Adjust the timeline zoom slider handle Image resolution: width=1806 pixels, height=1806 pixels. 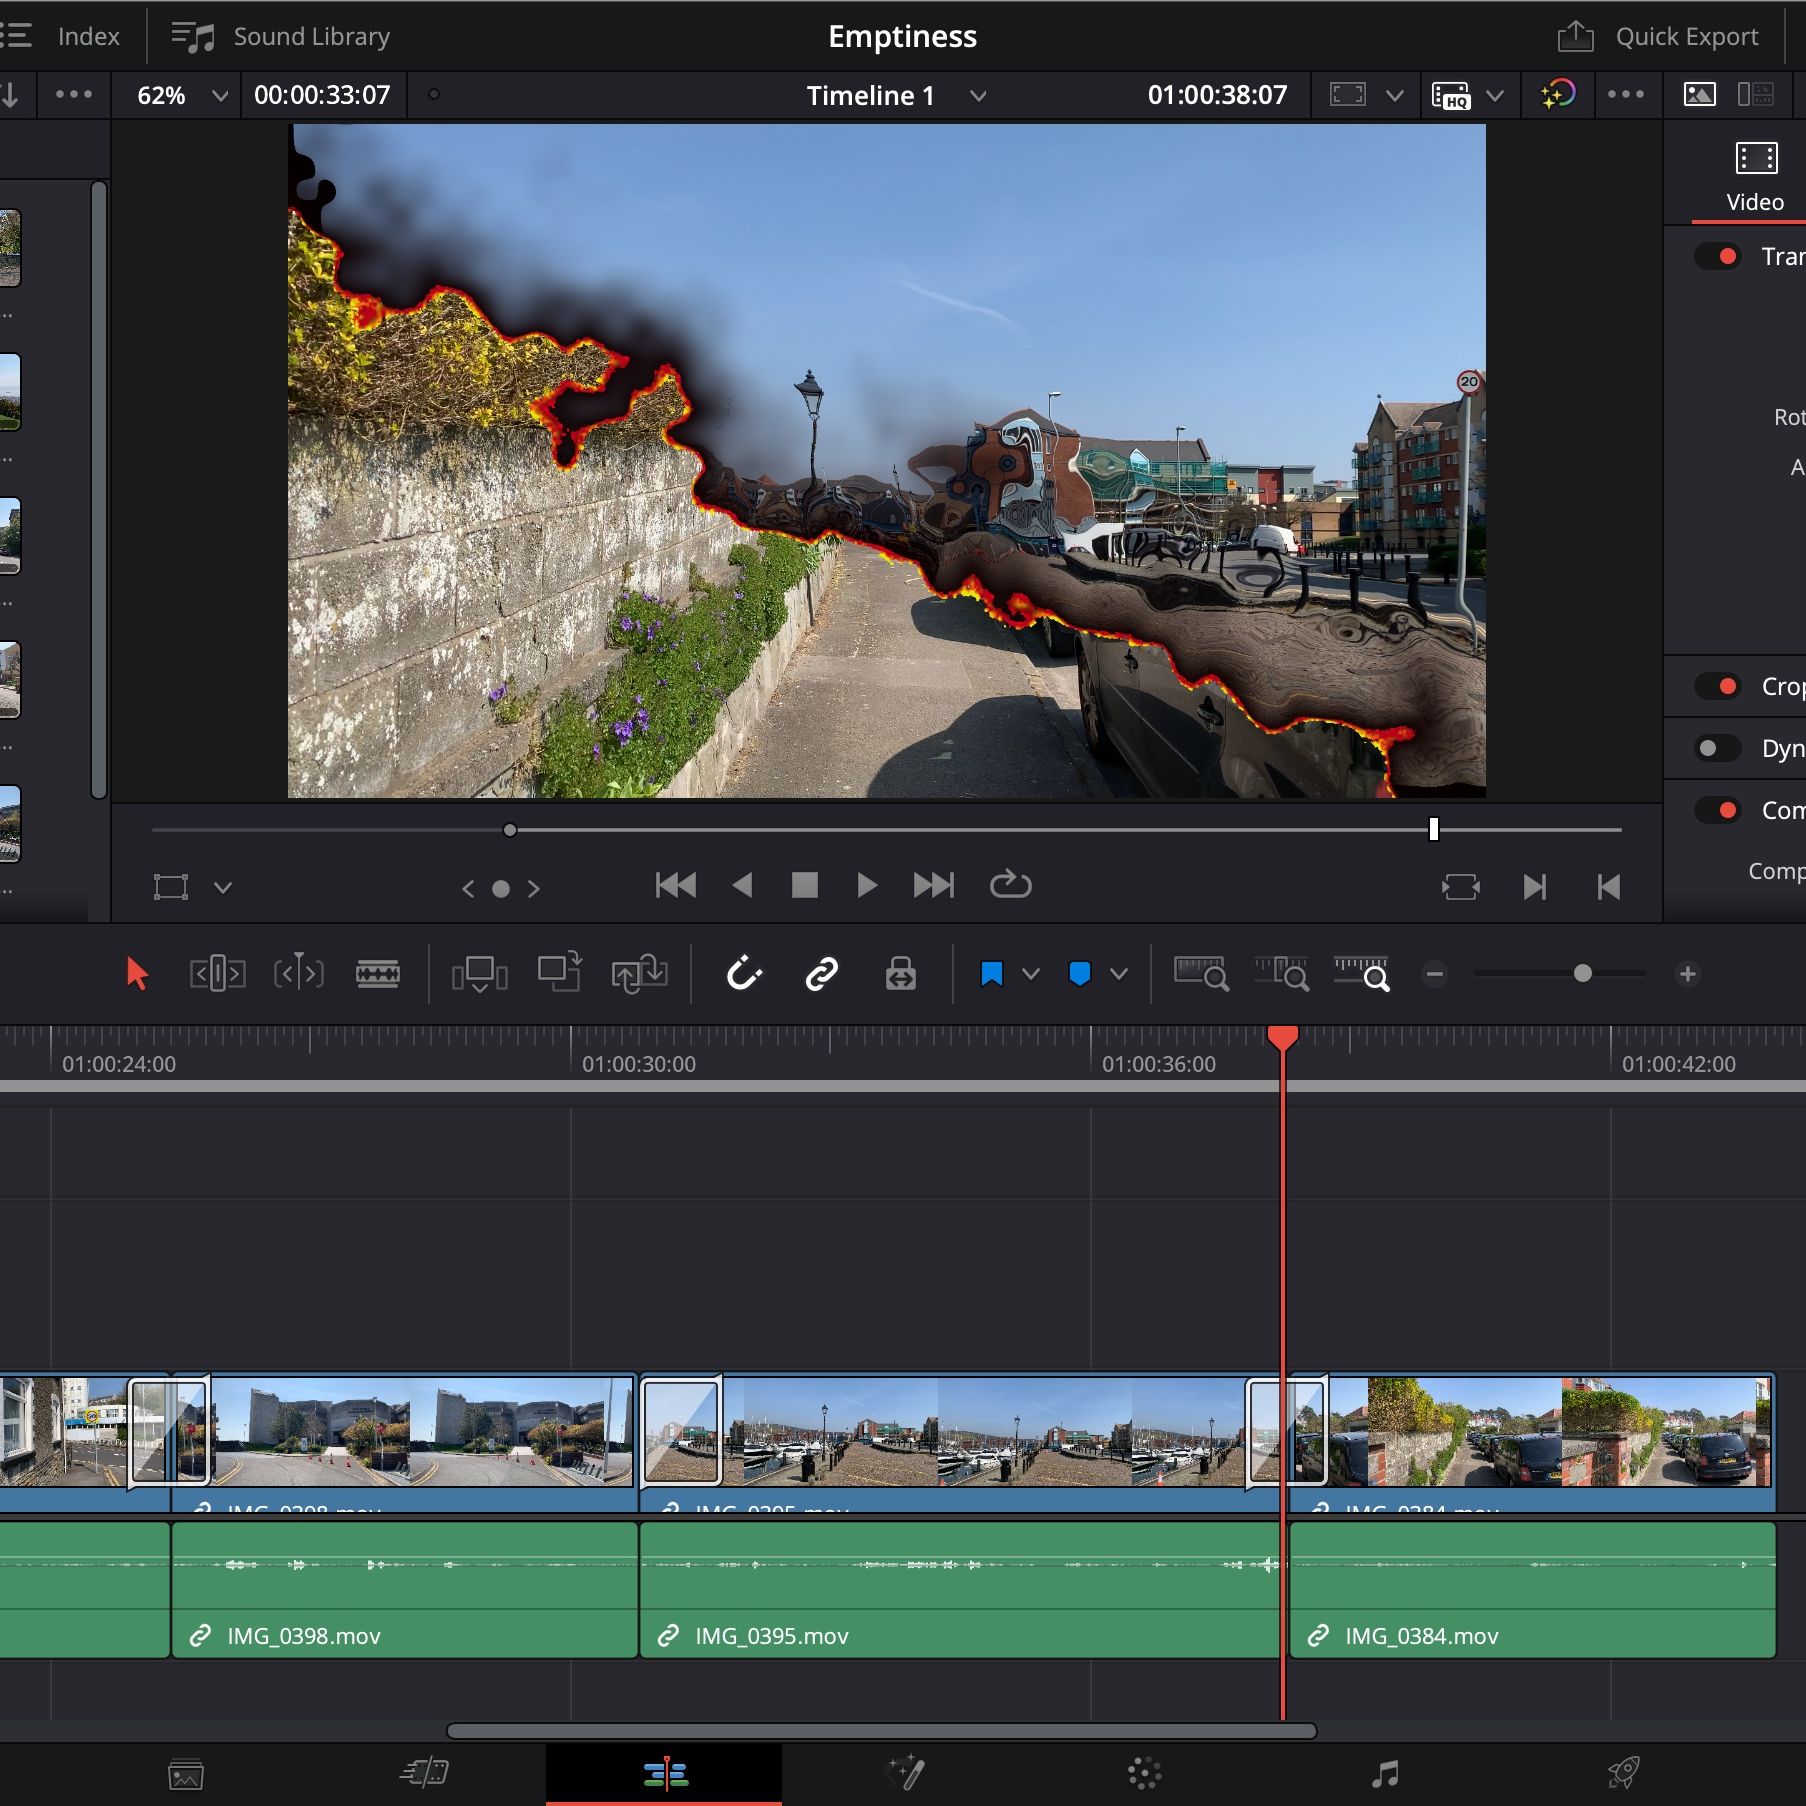[x=1582, y=973]
